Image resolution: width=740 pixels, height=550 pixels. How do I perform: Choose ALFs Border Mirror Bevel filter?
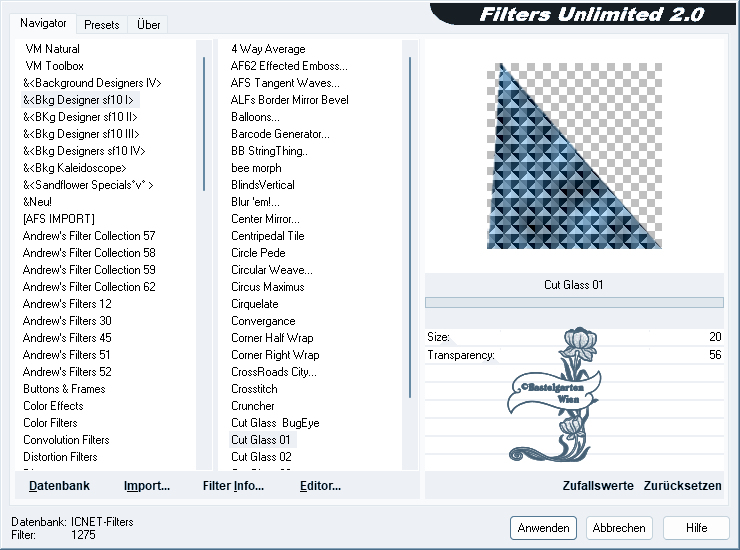[289, 100]
